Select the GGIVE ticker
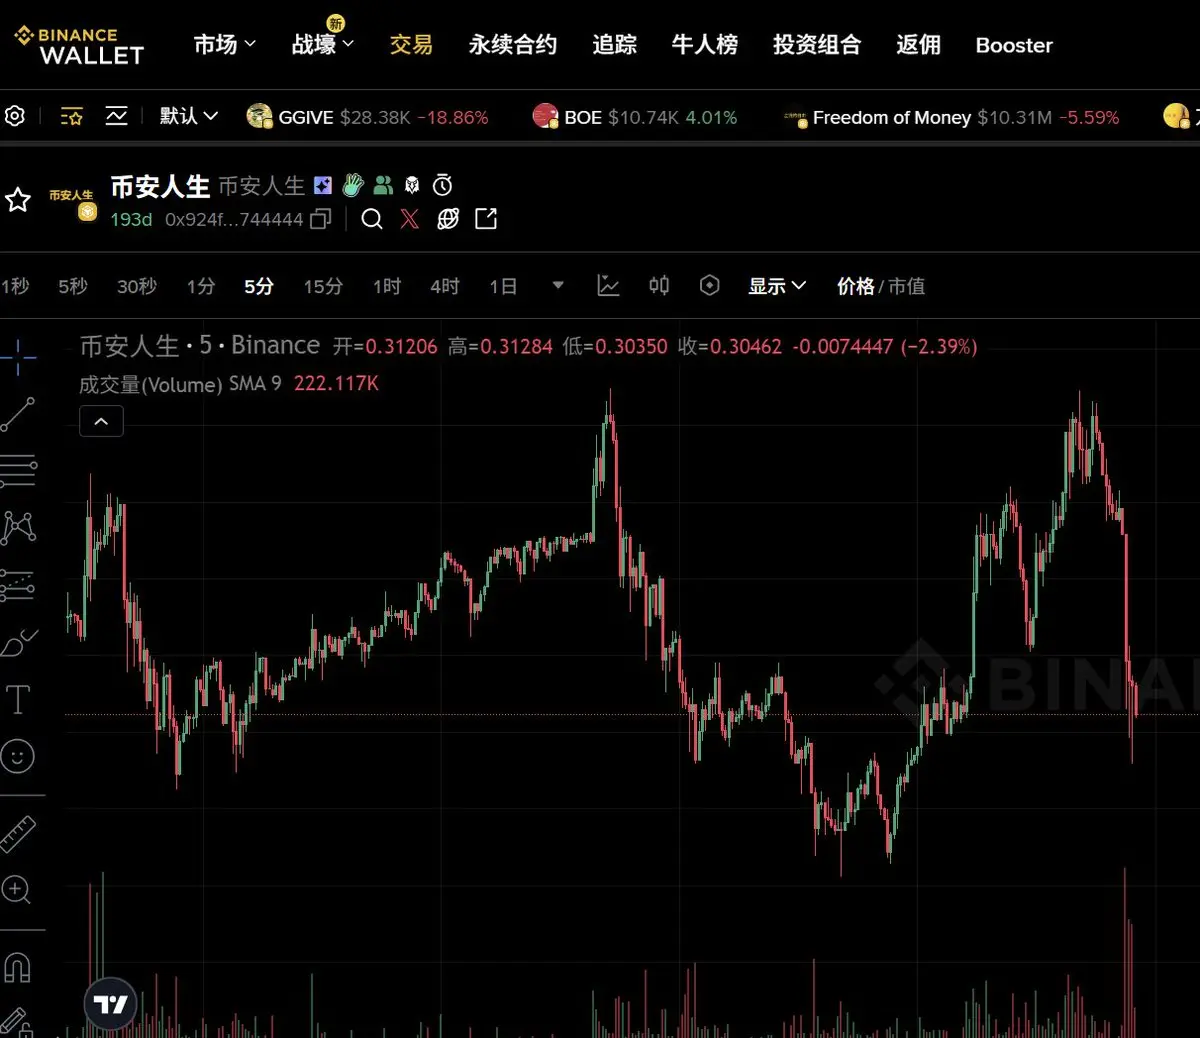This screenshot has width=1200, height=1038. click(x=368, y=117)
